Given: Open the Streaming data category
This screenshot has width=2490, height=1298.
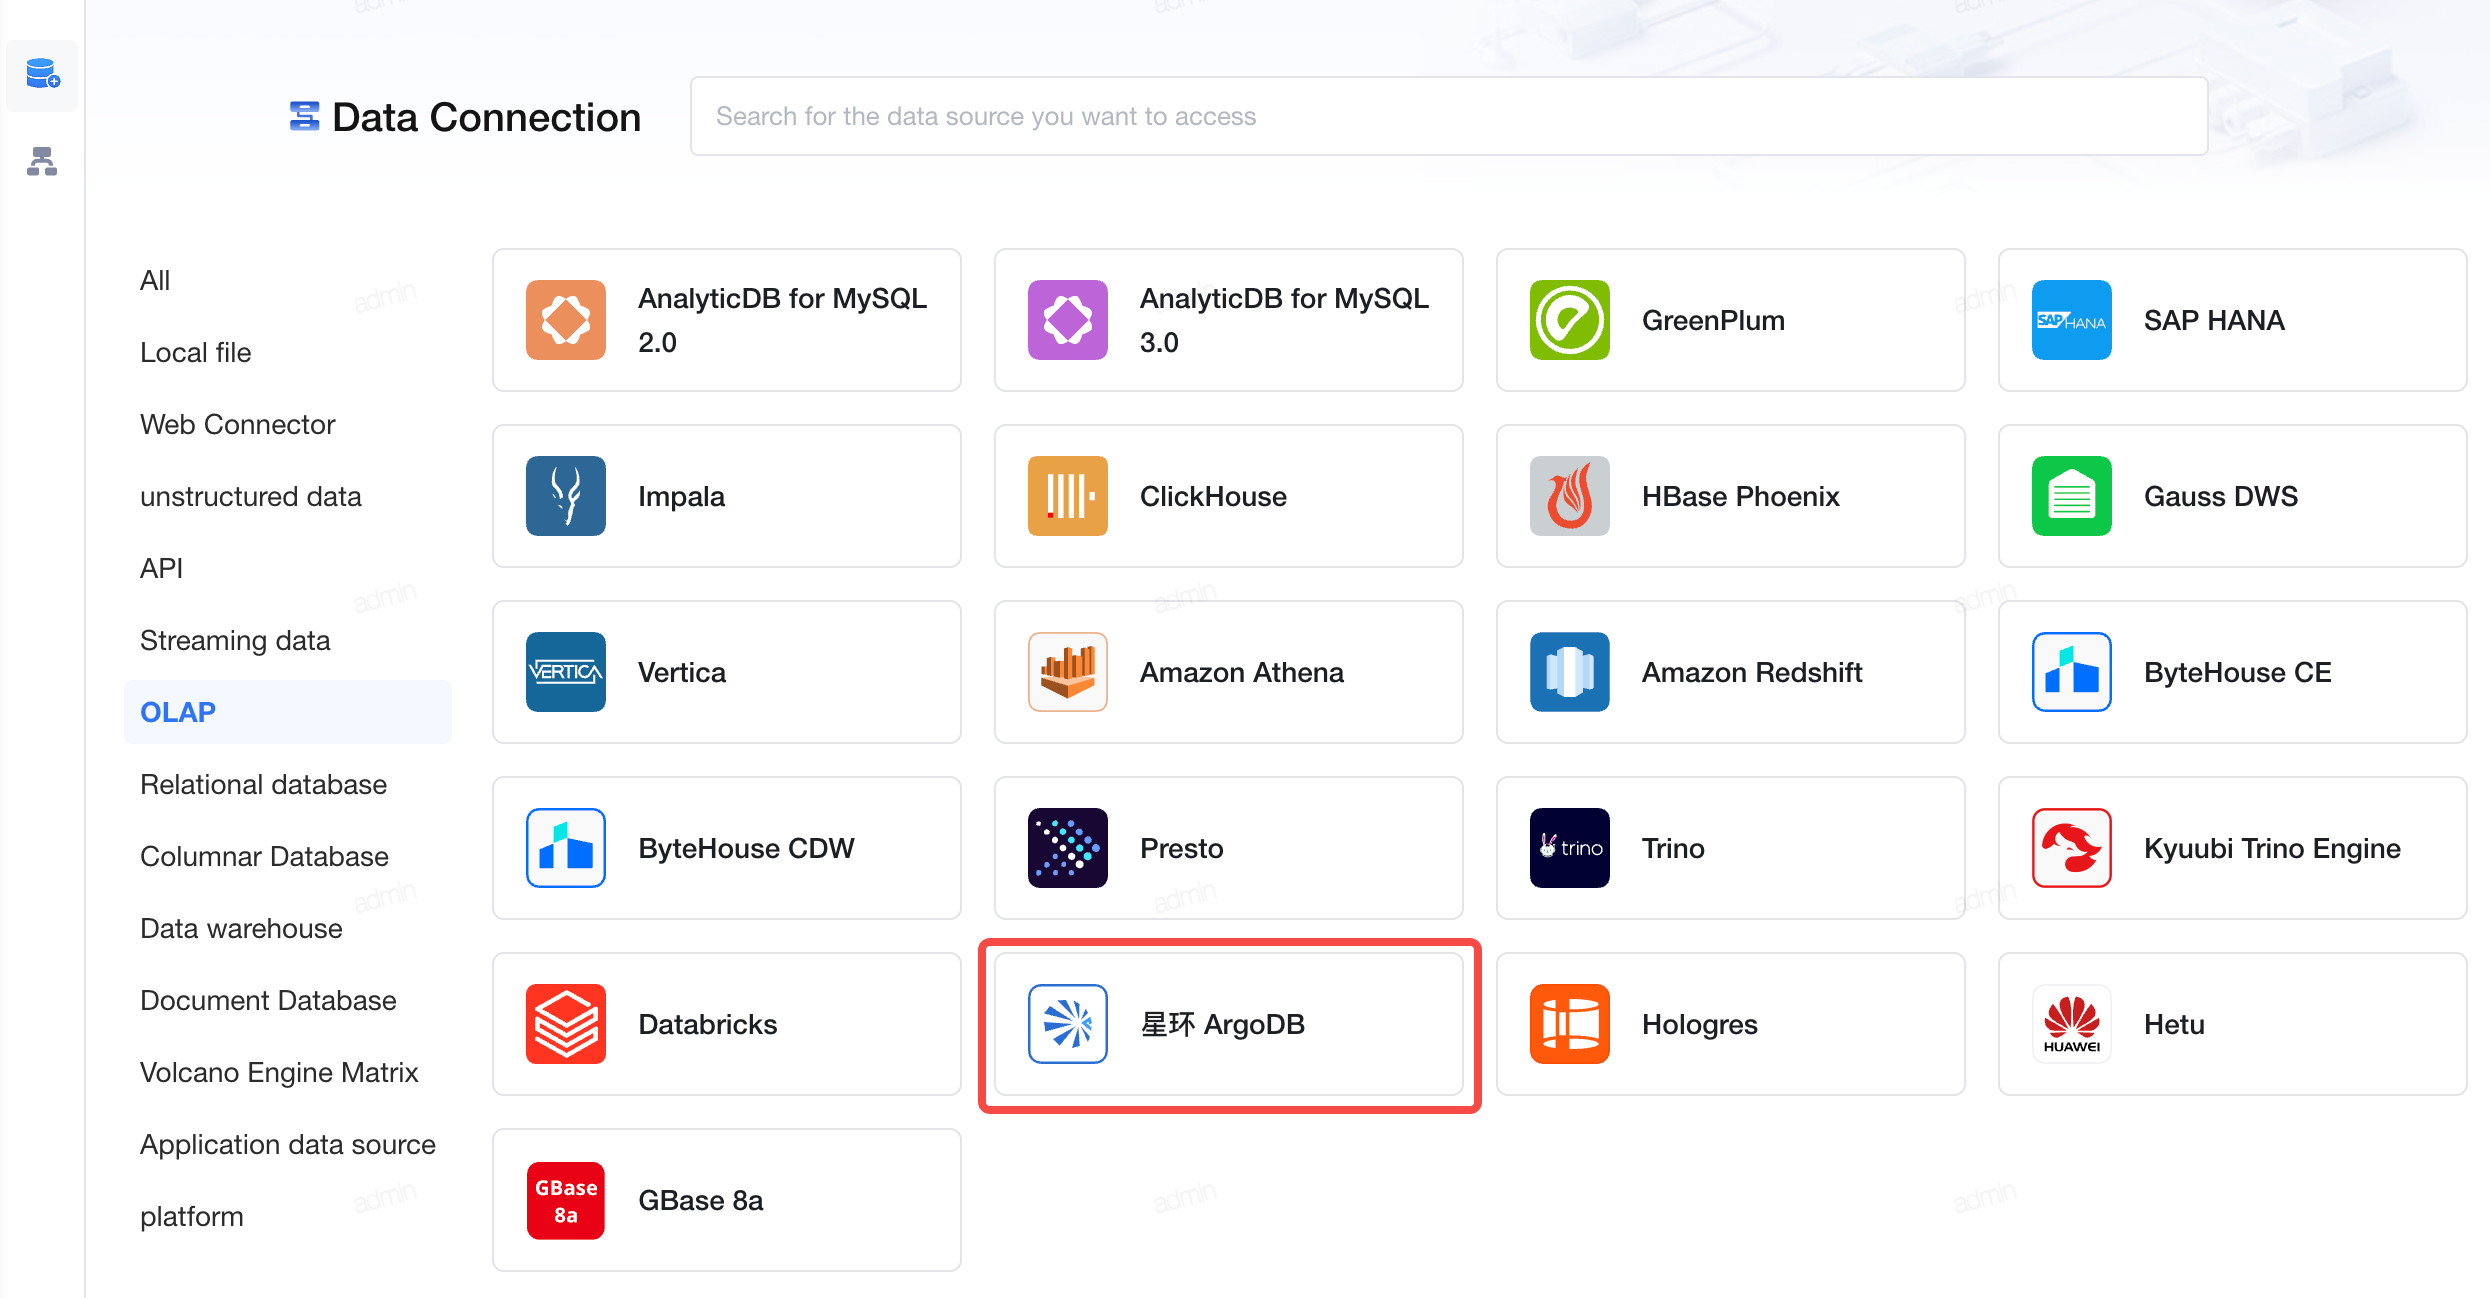Looking at the screenshot, I should pyautogui.click(x=235, y=640).
